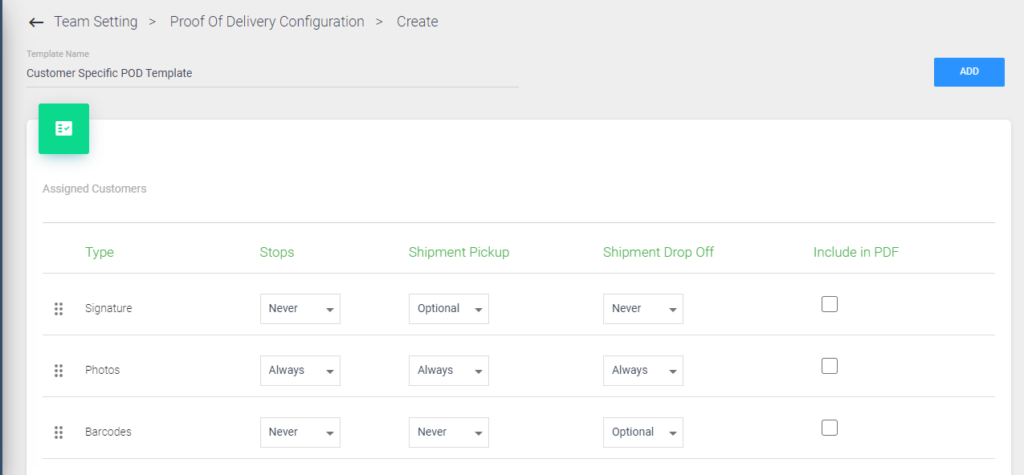The width and height of the screenshot is (1024, 475).
Task: Click the Assigned Customers field
Action: (519, 199)
